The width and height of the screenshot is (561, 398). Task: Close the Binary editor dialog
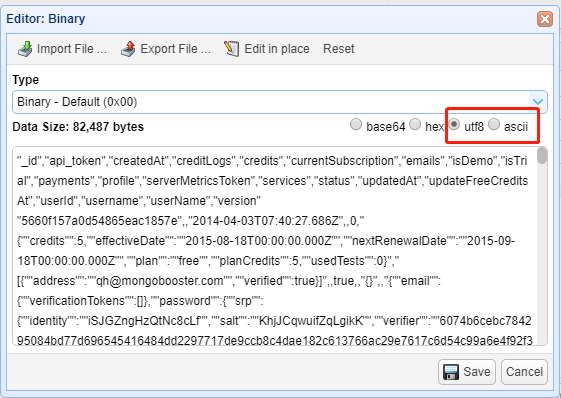tap(545, 19)
